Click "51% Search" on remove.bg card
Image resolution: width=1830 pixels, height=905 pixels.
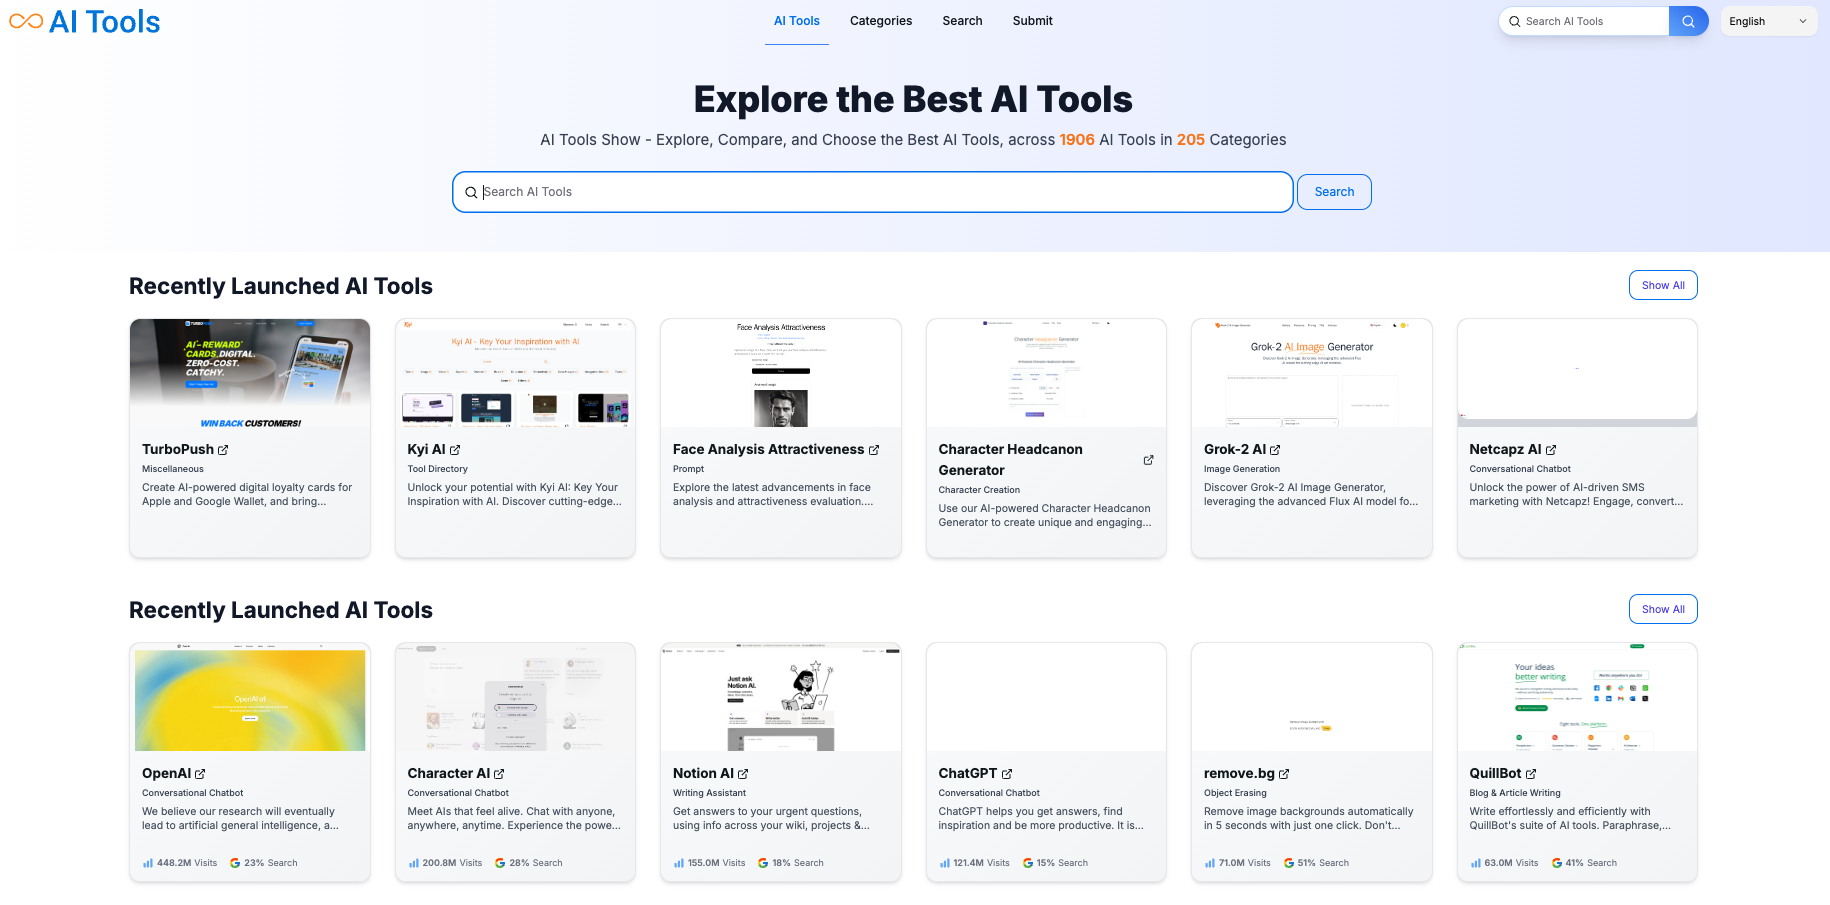(1323, 863)
